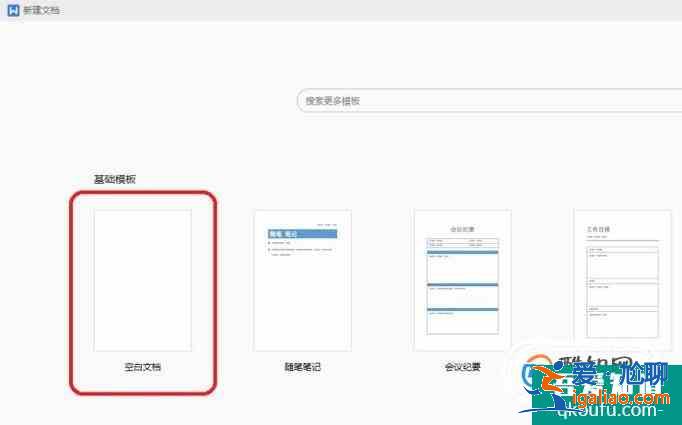This screenshot has width=682, height=425.
Task: Pick the 会议纪要 template thumbnail
Action: (462, 280)
